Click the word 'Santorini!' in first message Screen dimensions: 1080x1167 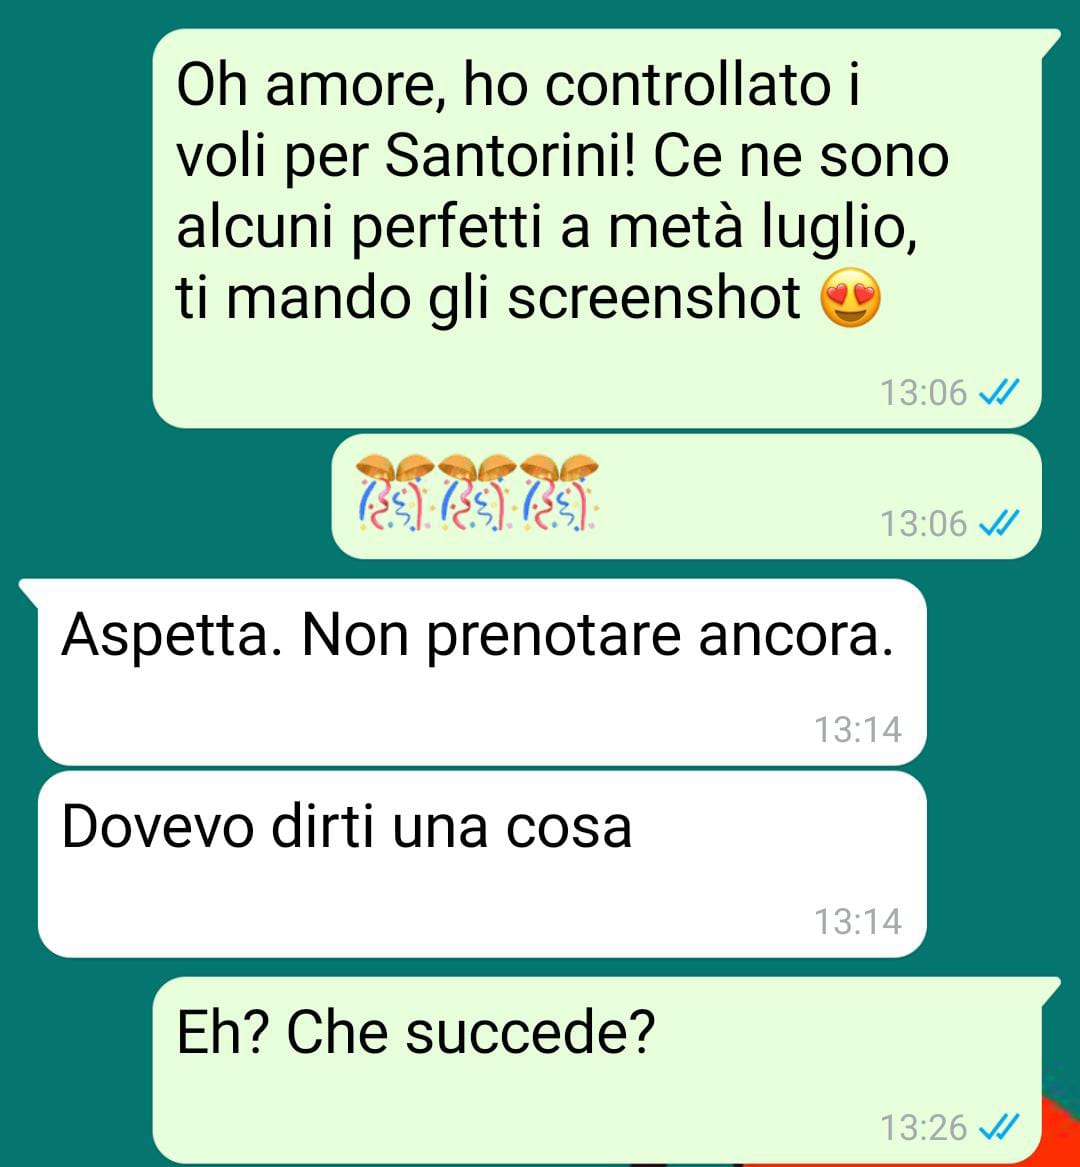pos(512,157)
